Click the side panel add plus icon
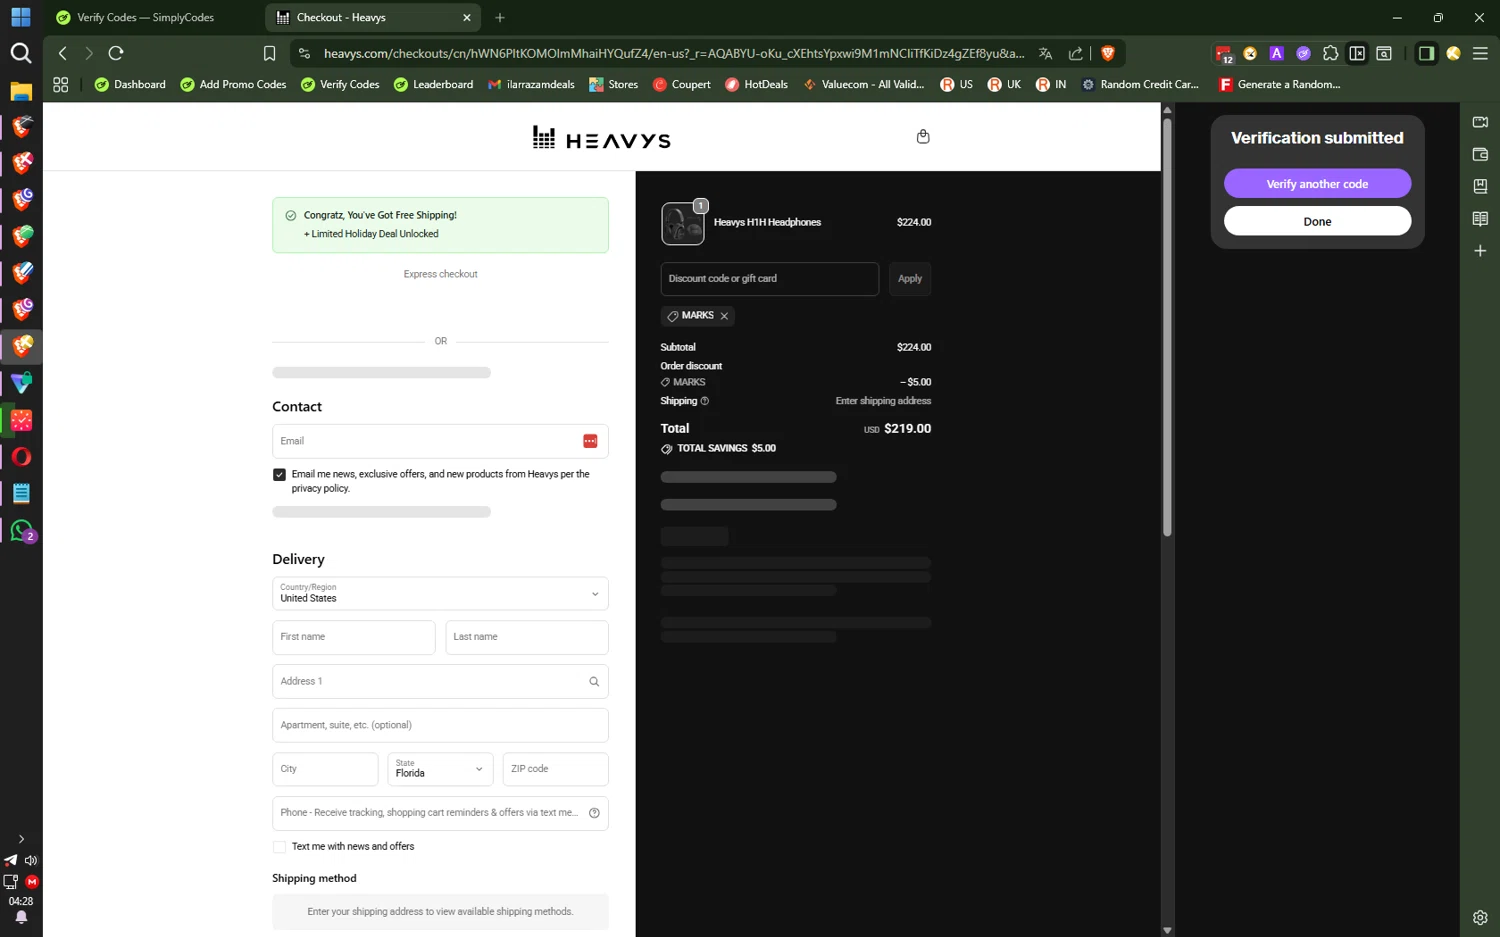Screen dimensions: 1500x937 (1480, 251)
